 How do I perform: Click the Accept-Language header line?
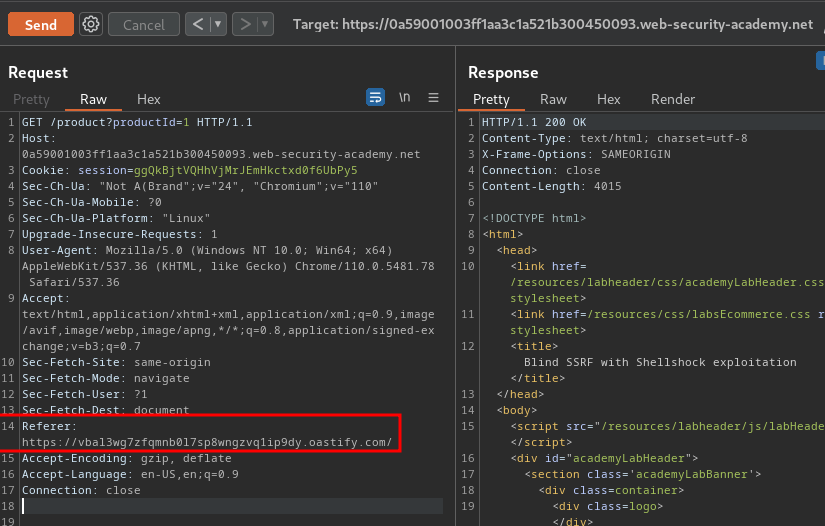click(x=130, y=474)
